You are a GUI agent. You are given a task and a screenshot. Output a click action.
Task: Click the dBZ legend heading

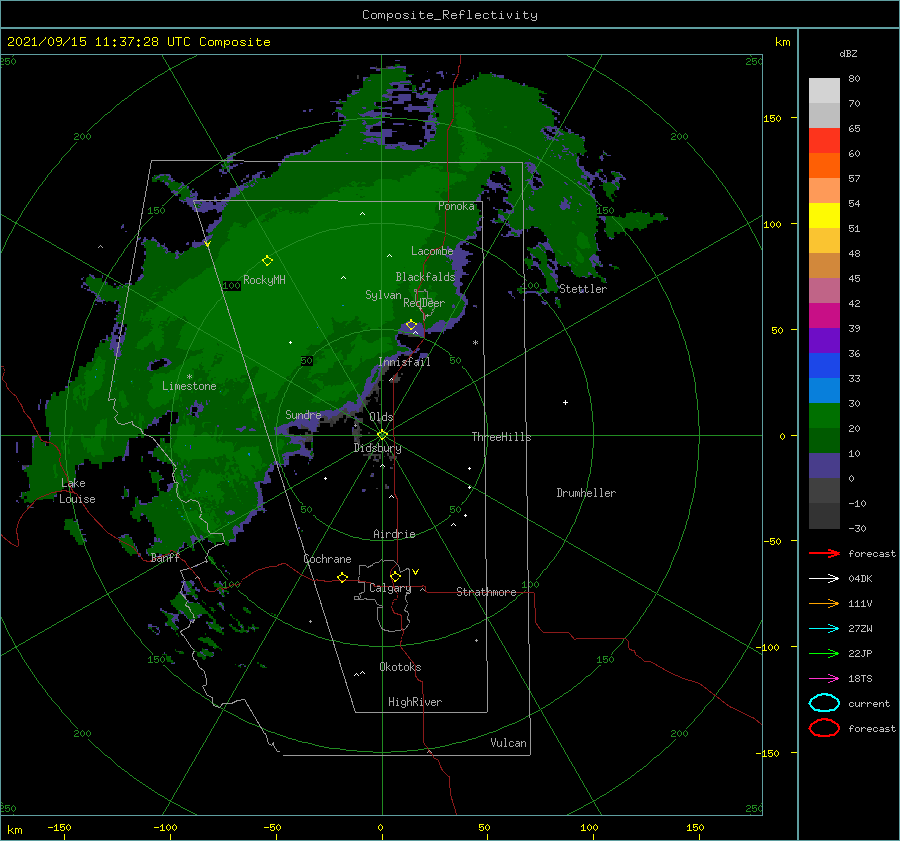(848, 53)
